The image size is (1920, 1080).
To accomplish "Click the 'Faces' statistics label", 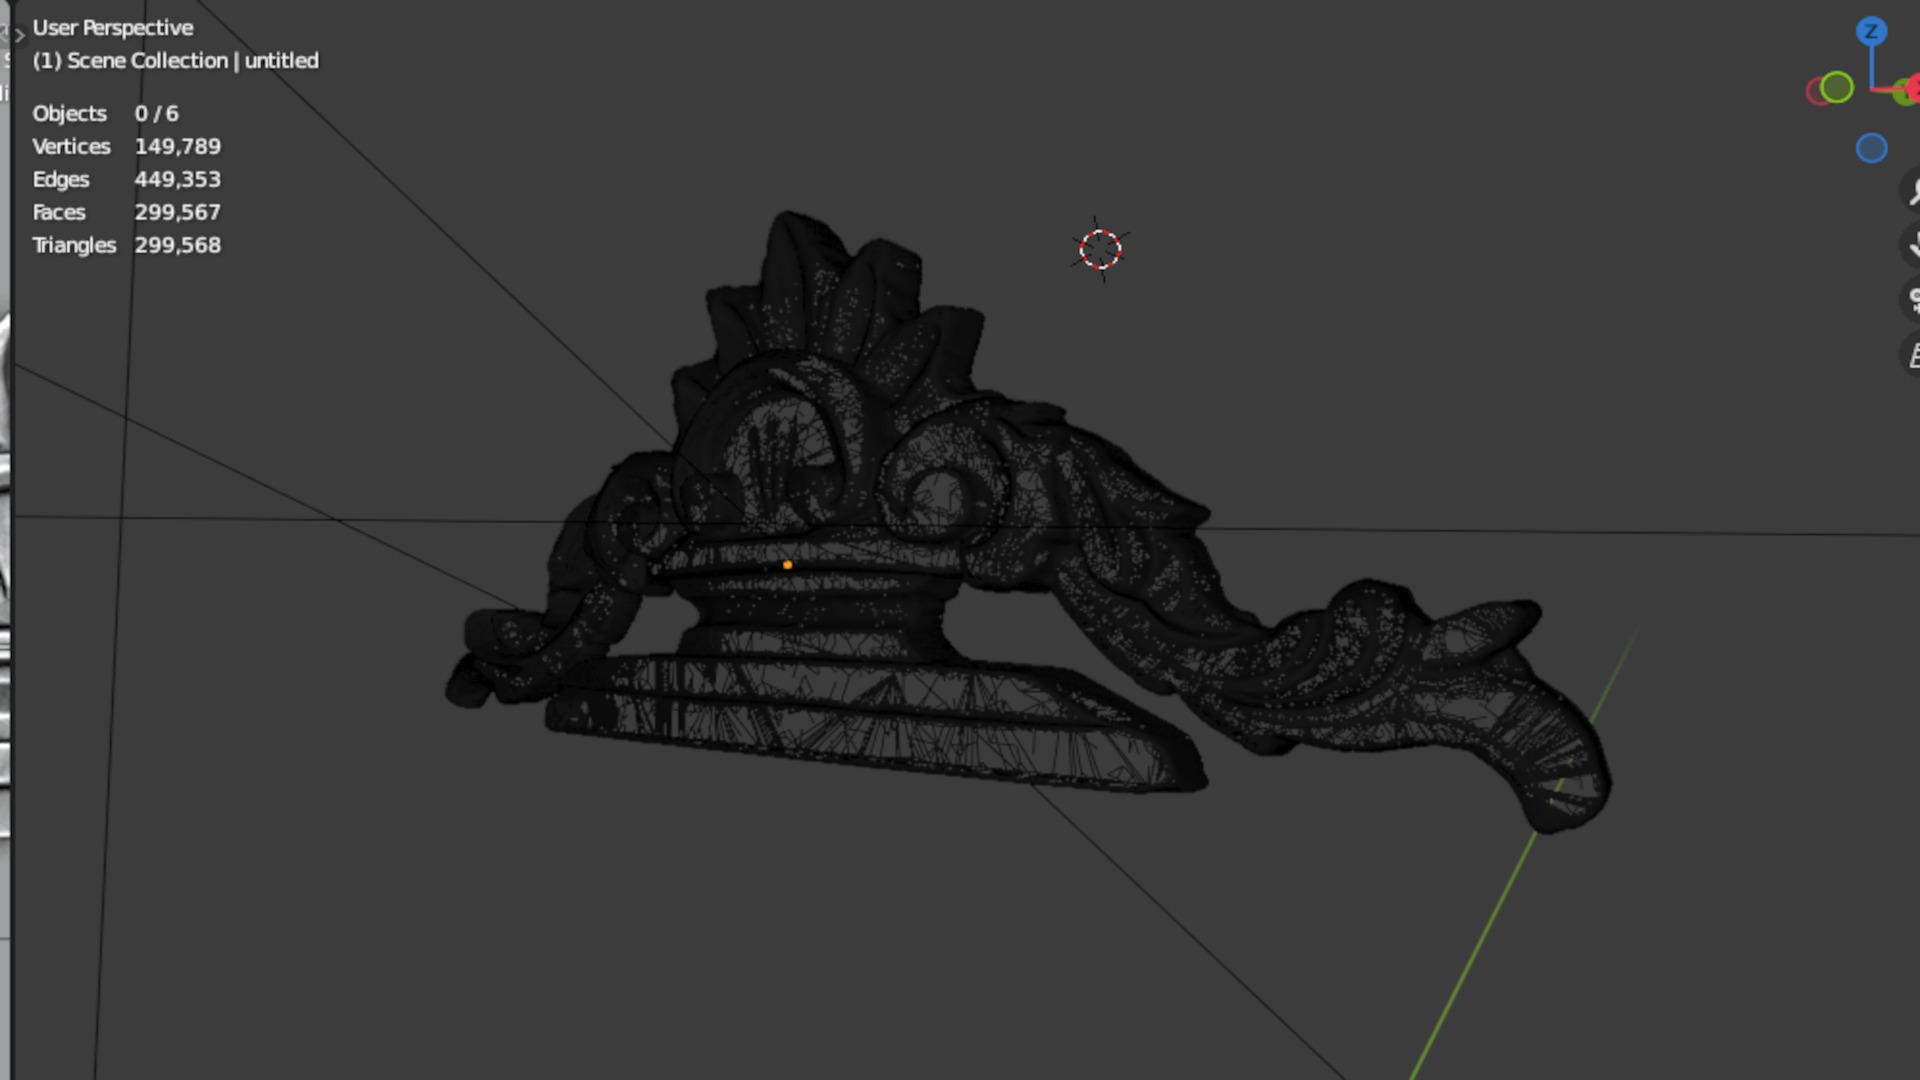I will [59, 213].
